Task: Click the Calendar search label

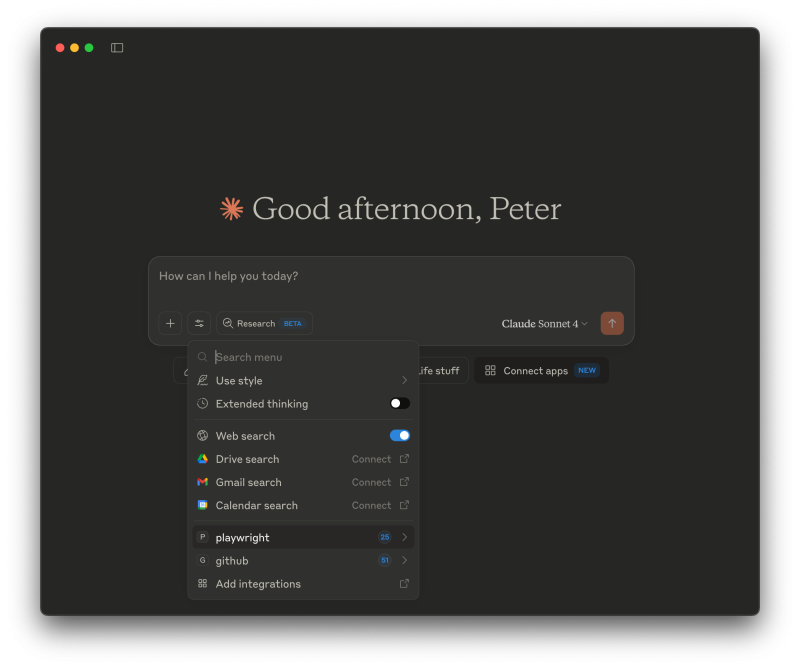Action: pyautogui.click(x=256, y=505)
